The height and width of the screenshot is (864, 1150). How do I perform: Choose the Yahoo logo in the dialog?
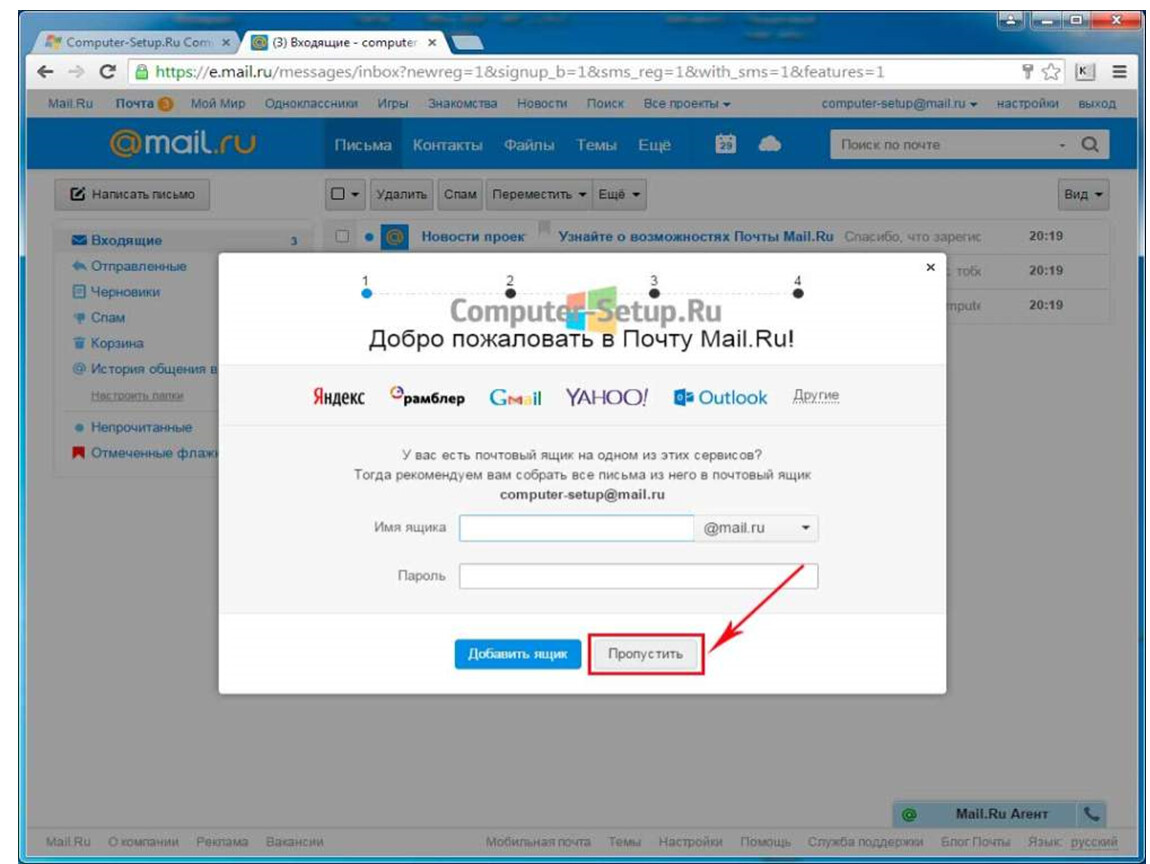pos(606,397)
